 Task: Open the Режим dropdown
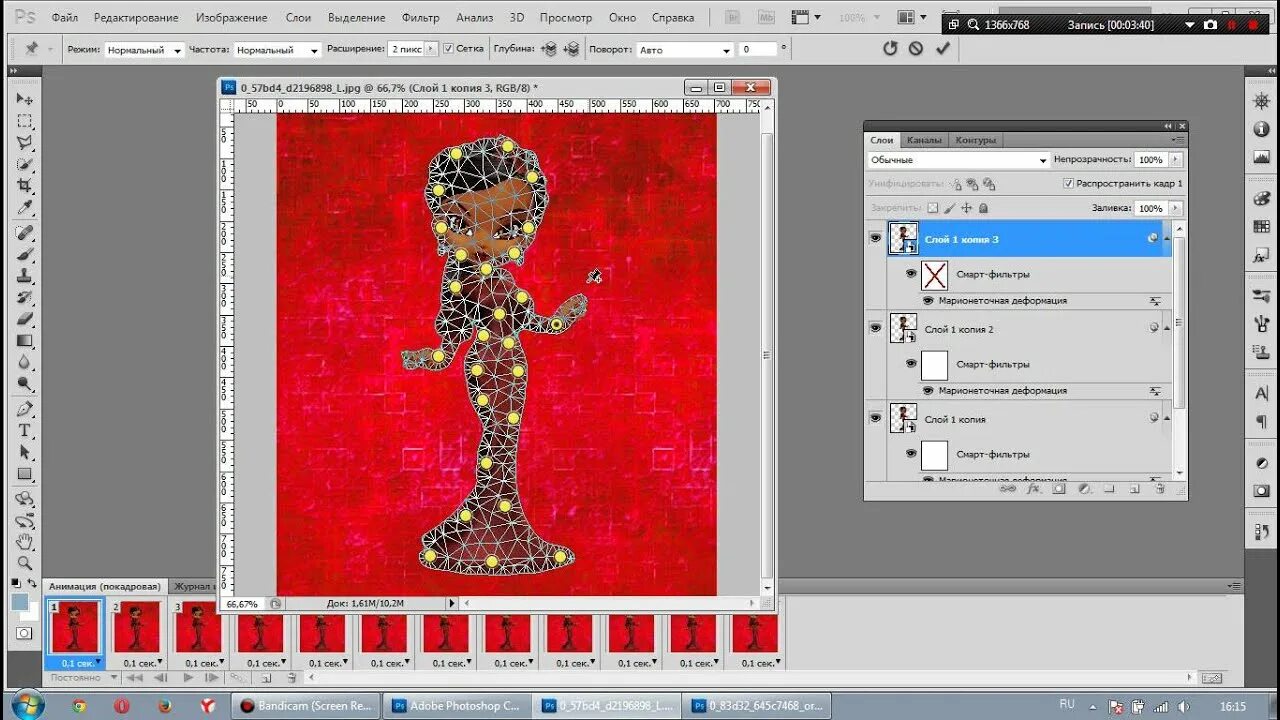click(145, 49)
